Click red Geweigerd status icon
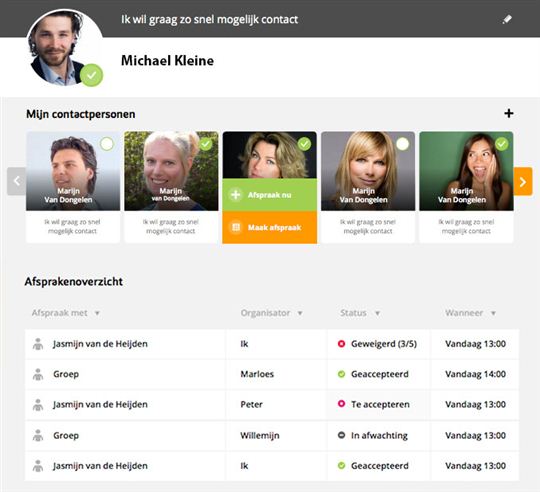 341,344
